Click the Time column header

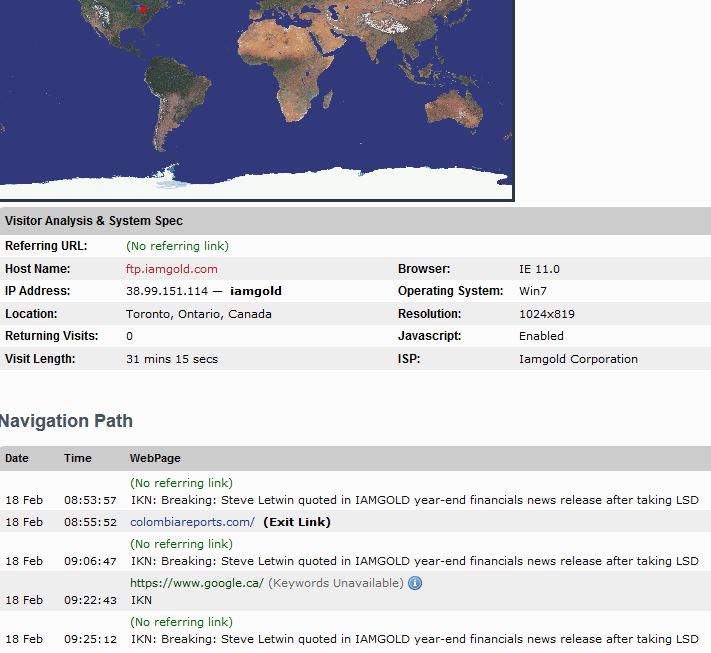coord(78,458)
